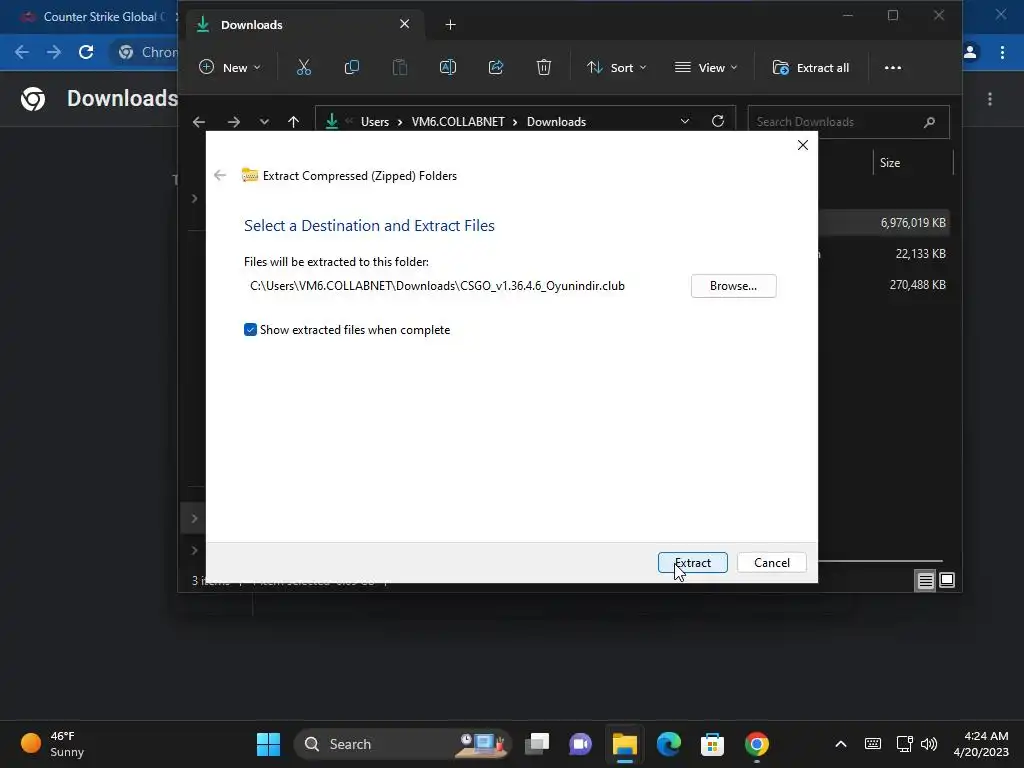
Task: Launch Microsoft Edge from taskbar
Action: (668, 744)
